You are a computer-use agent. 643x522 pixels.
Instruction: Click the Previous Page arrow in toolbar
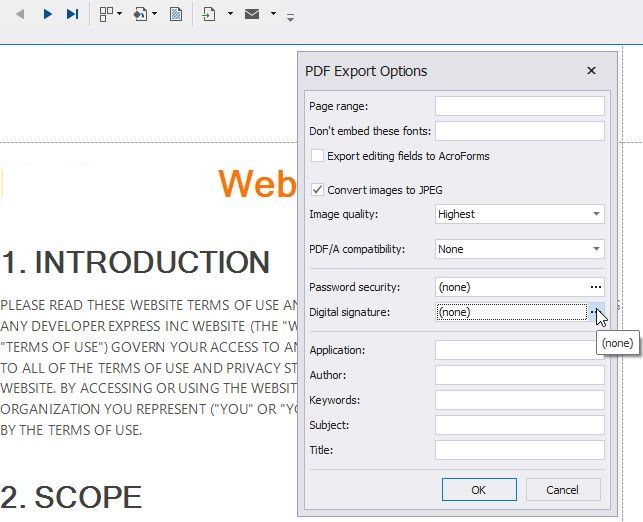pyautogui.click(x=20, y=15)
